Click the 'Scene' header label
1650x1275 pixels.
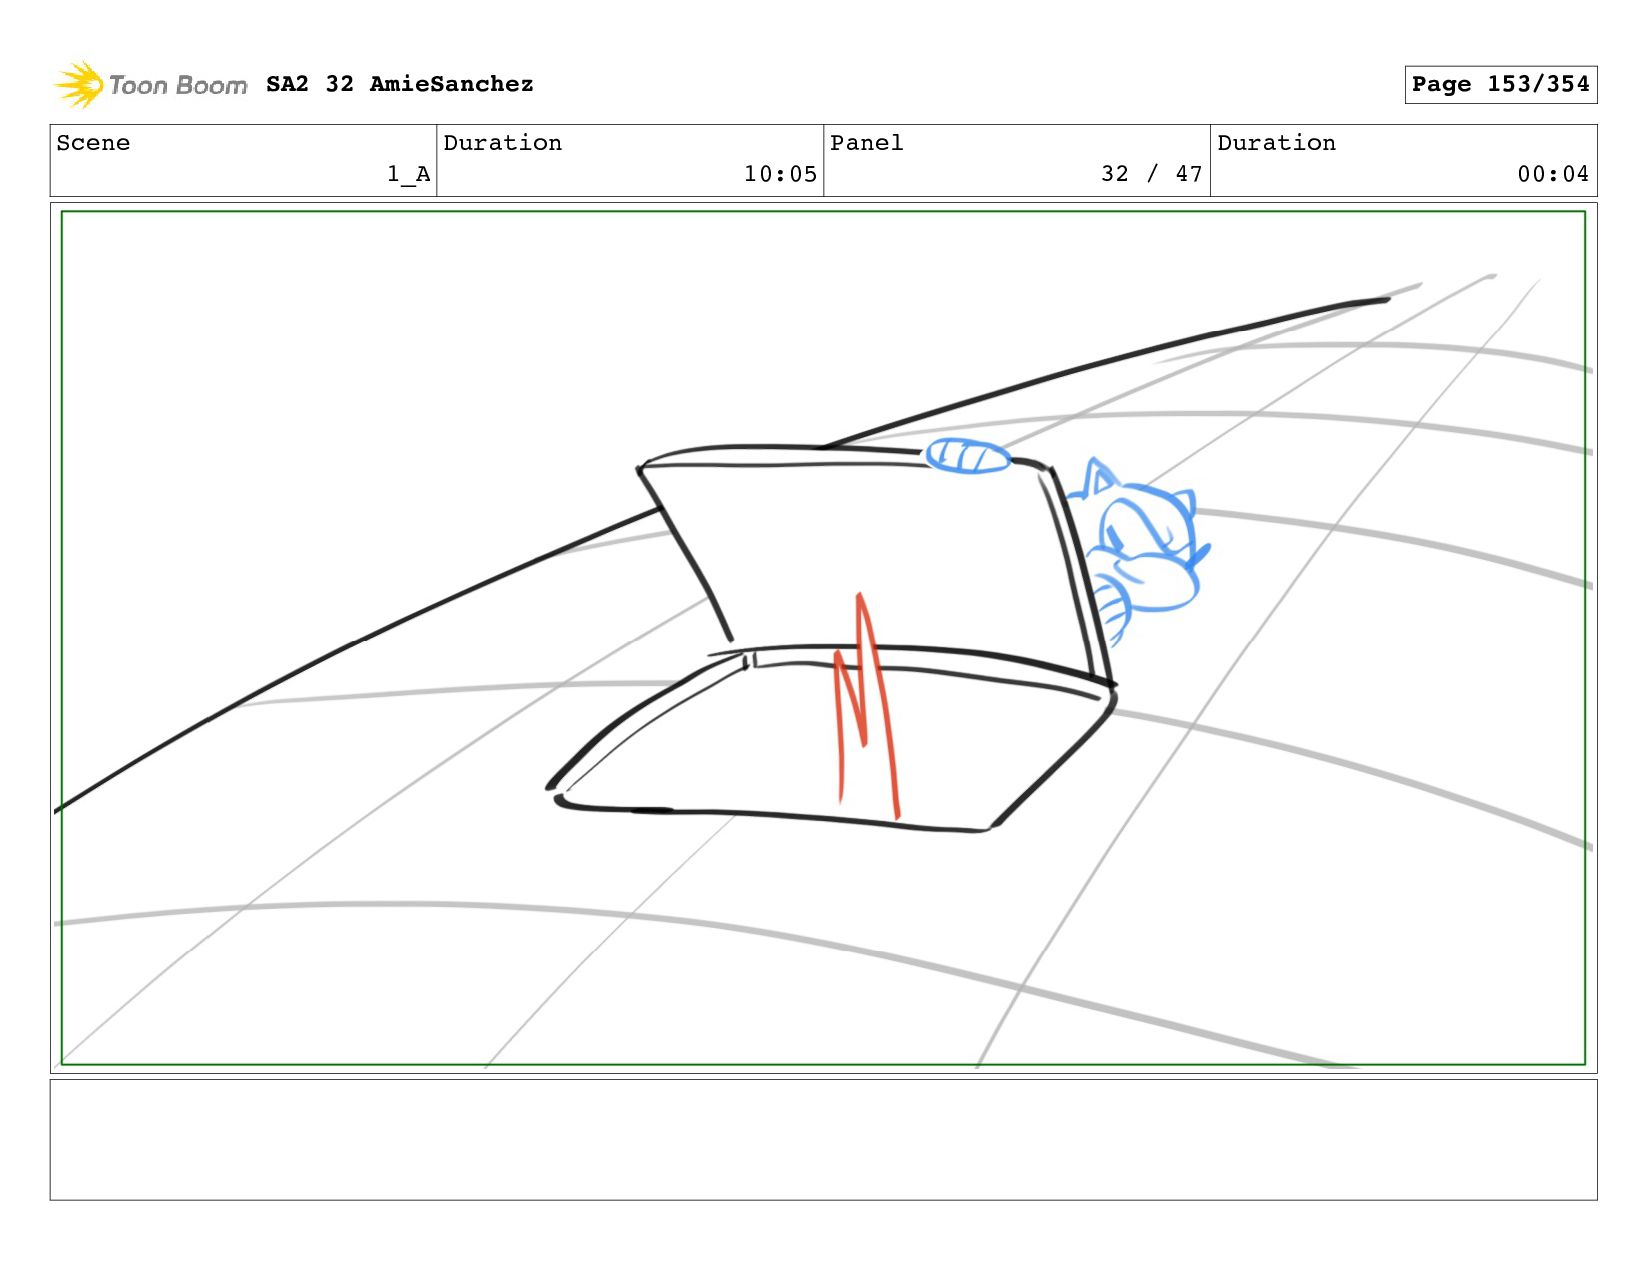[x=93, y=143]
